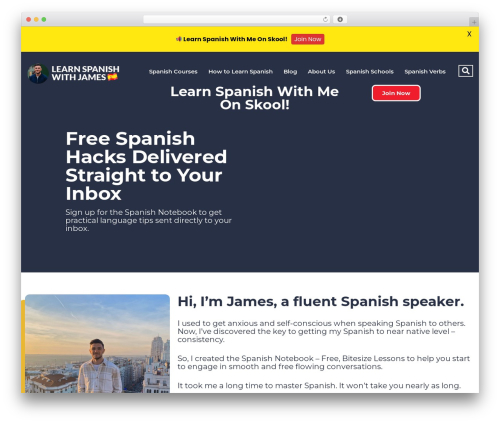500x423 pixels.
Task: Click the browser reload icon
Action: click(x=325, y=20)
